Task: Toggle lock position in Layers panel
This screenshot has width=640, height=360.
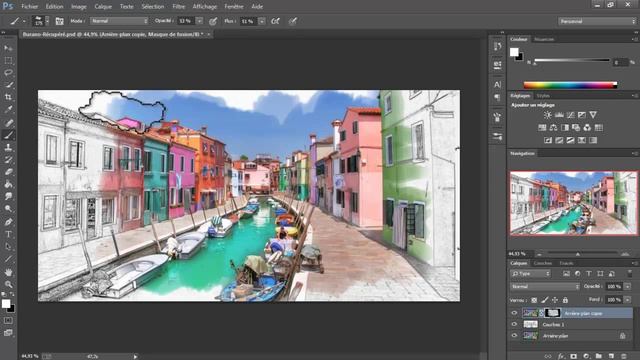Action: tap(555, 300)
